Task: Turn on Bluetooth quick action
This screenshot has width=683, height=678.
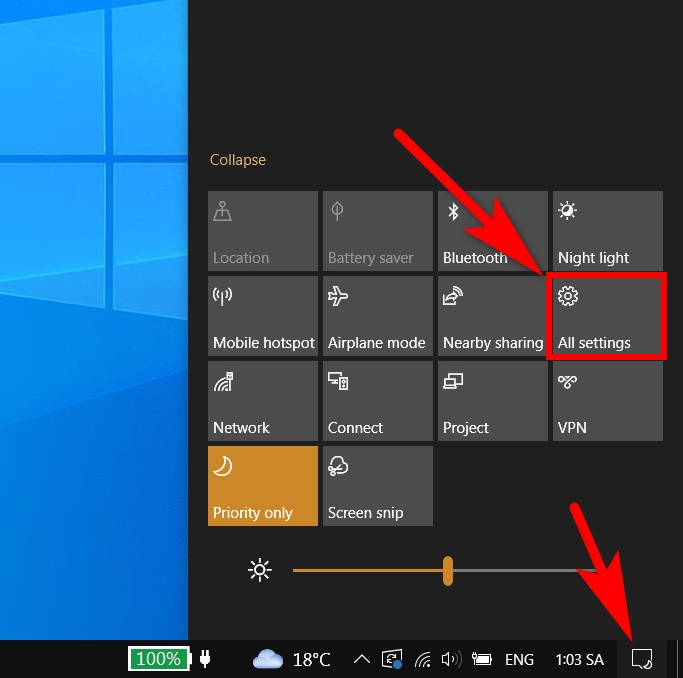Action: click(493, 231)
